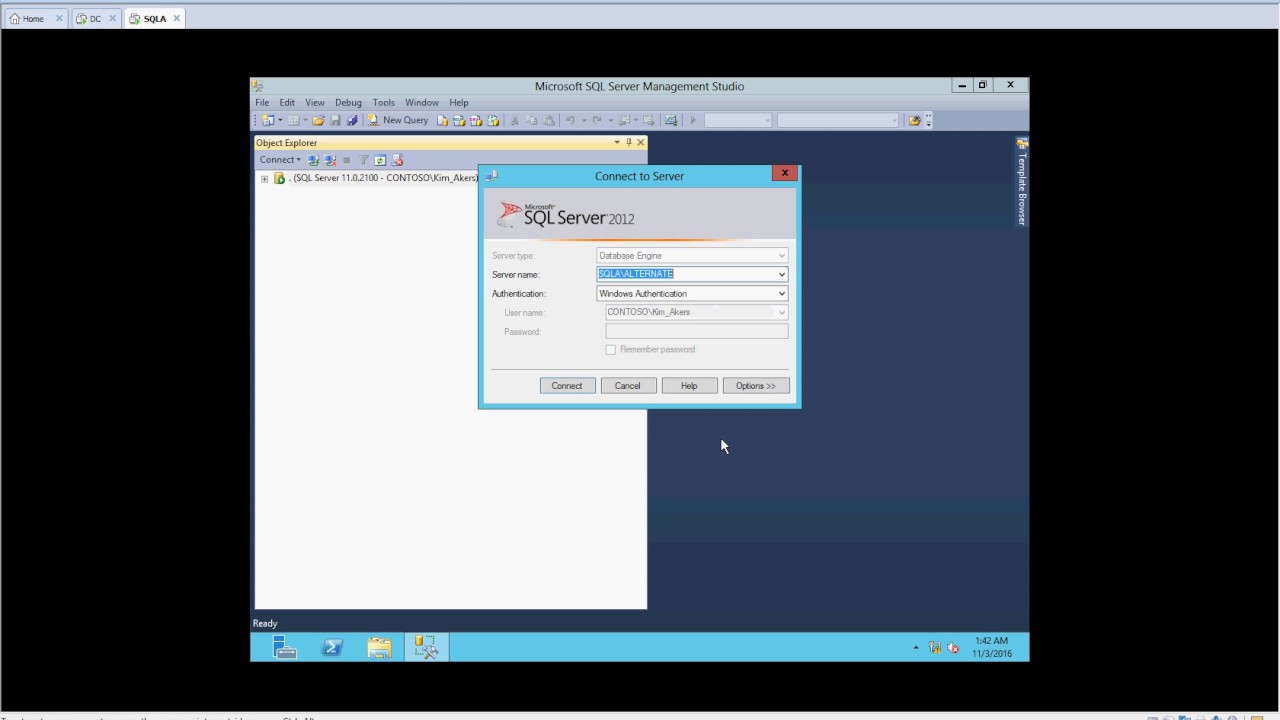Click Analysis Services XMLA Query icon
This screenshot has width=1280, height=720.
pos(493,120)
